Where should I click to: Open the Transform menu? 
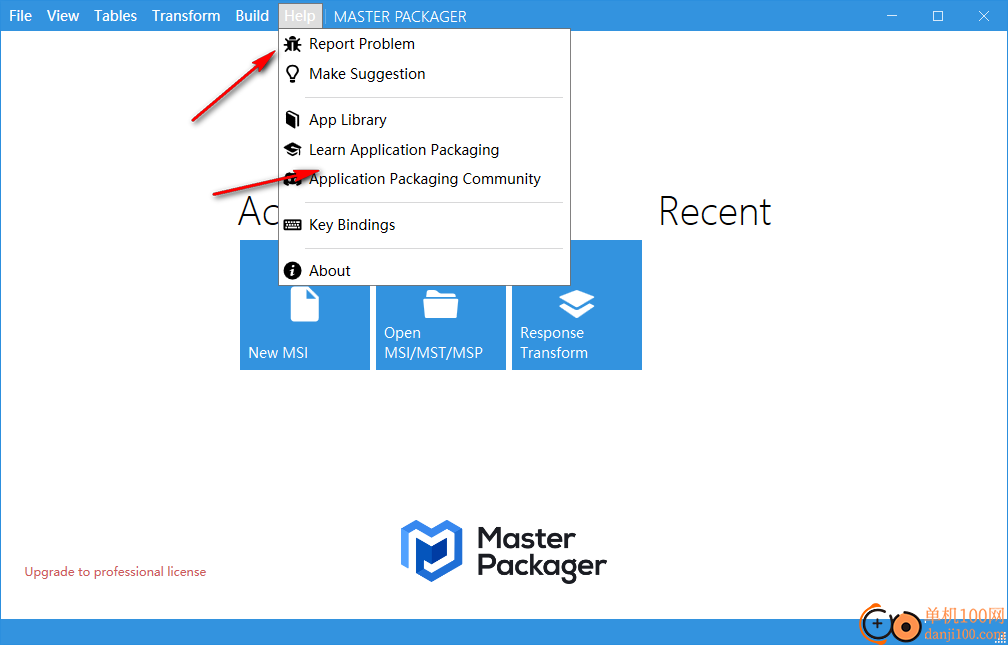(186, 16)
